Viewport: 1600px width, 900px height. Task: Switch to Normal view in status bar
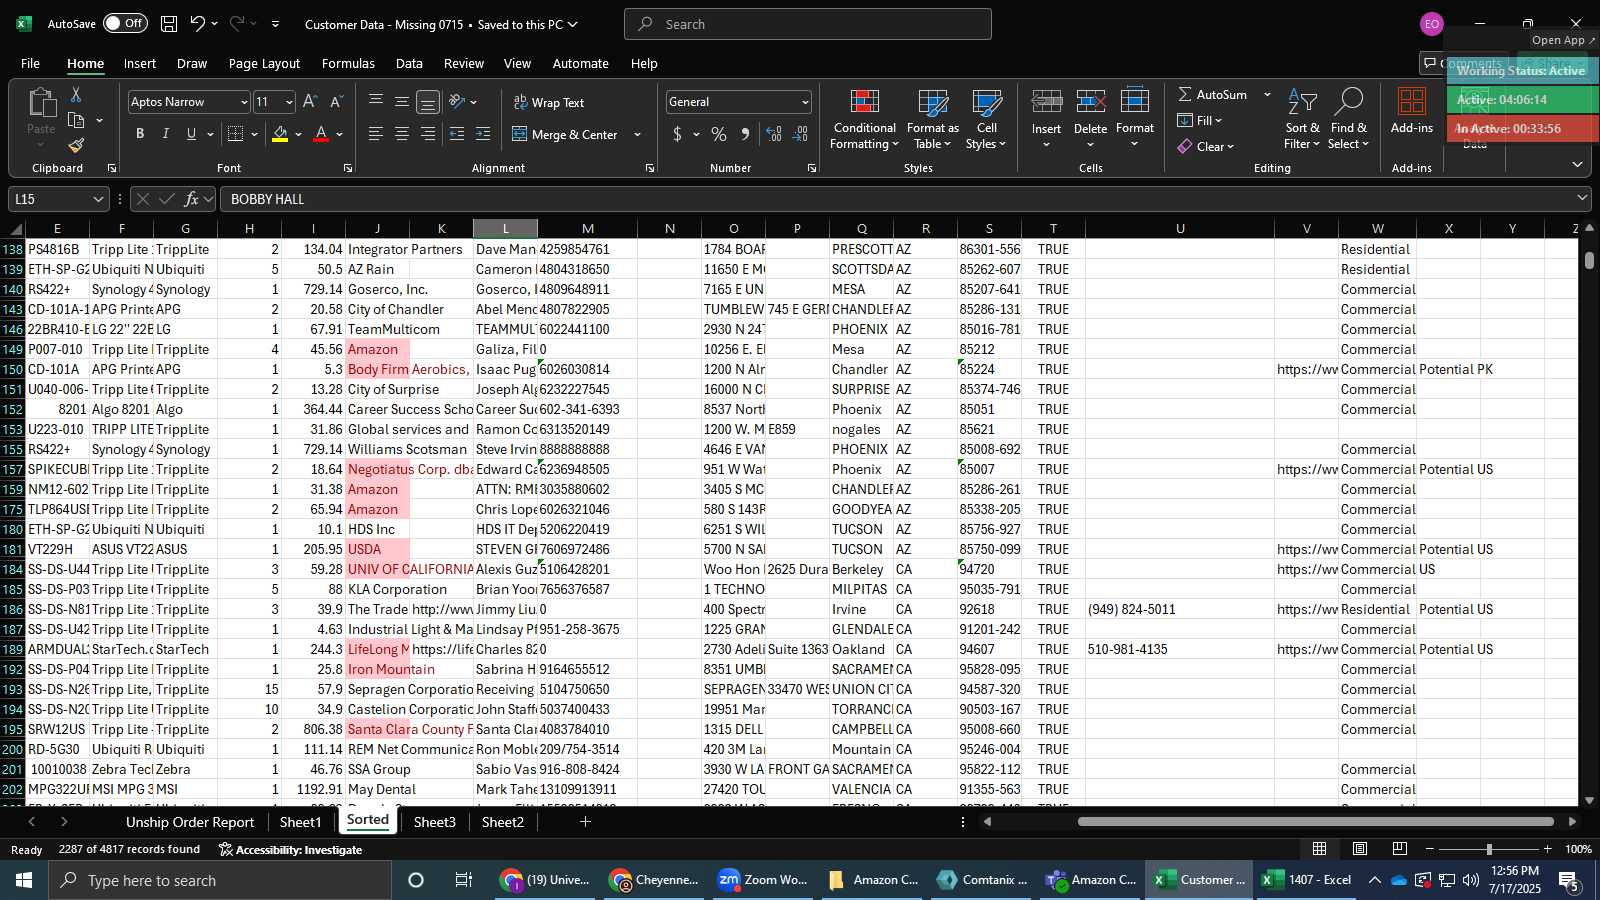[1320, 849]
